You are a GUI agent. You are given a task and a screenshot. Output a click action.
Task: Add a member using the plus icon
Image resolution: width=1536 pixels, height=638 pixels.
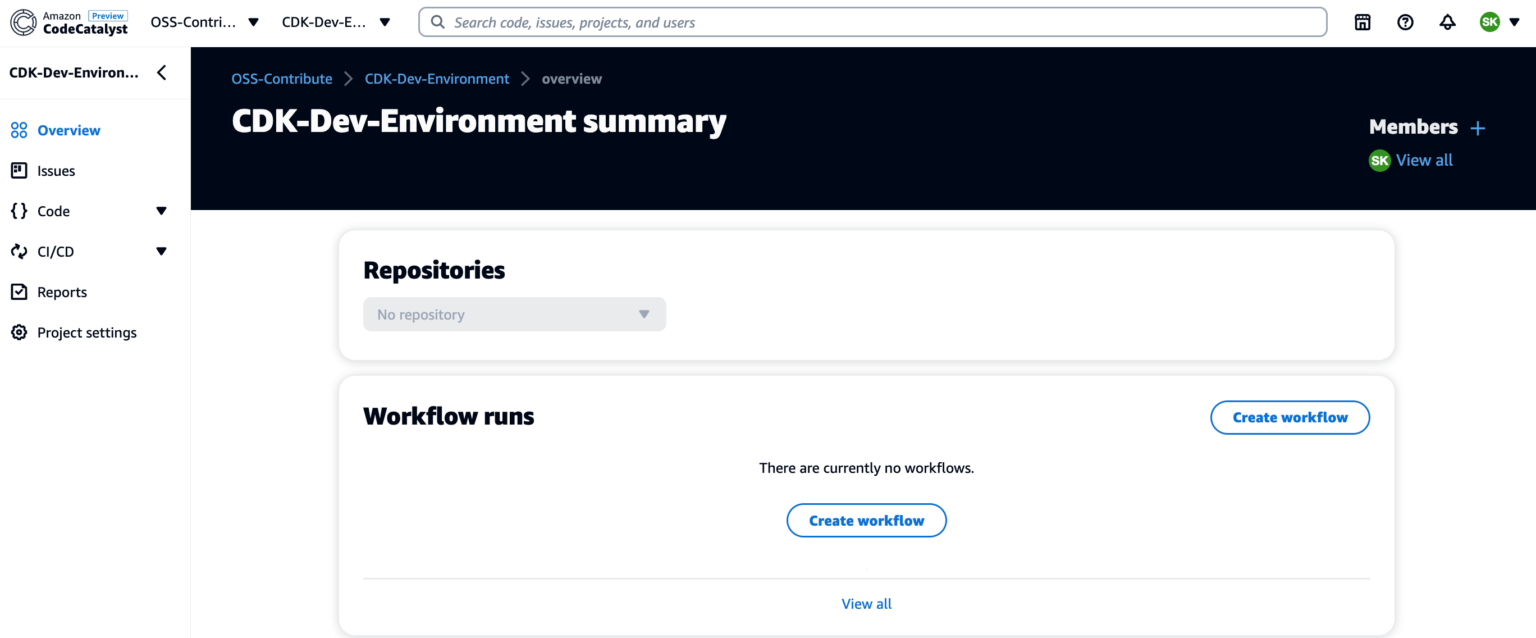point(1478,127)
